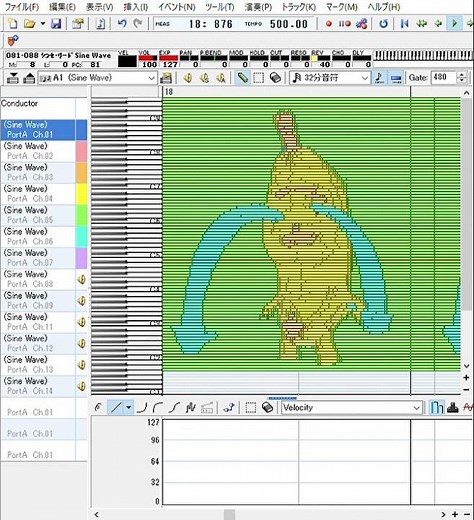Open the ヘルプ(H) menu
The width and height of the screenshot is (474, 520).
384,7
